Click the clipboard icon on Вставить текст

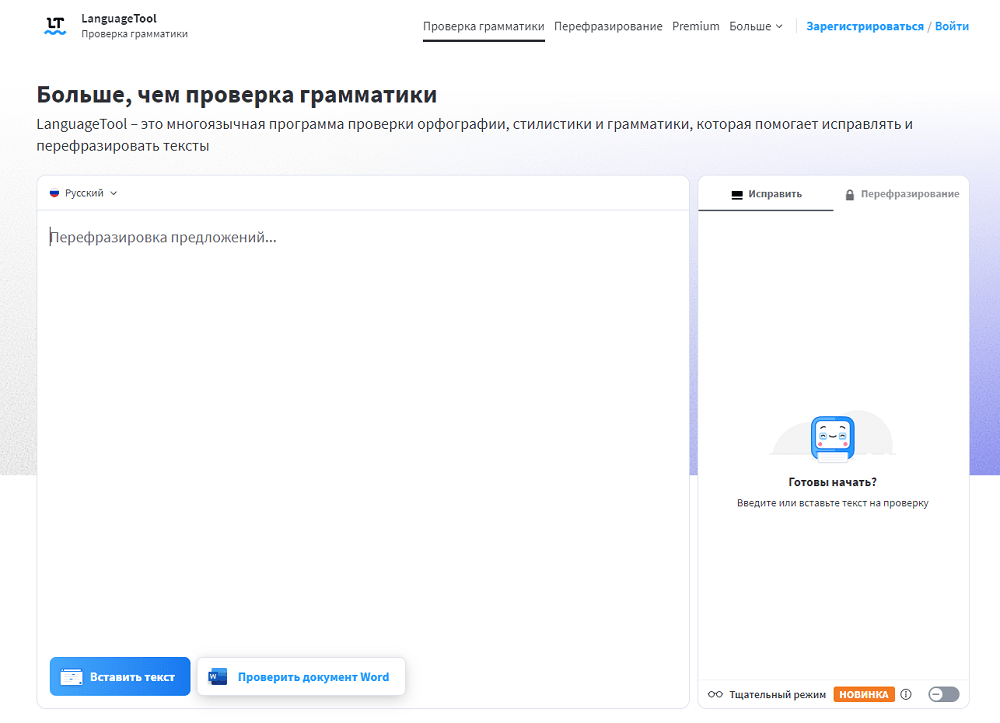pyautogui.click(x=73, y=676)
